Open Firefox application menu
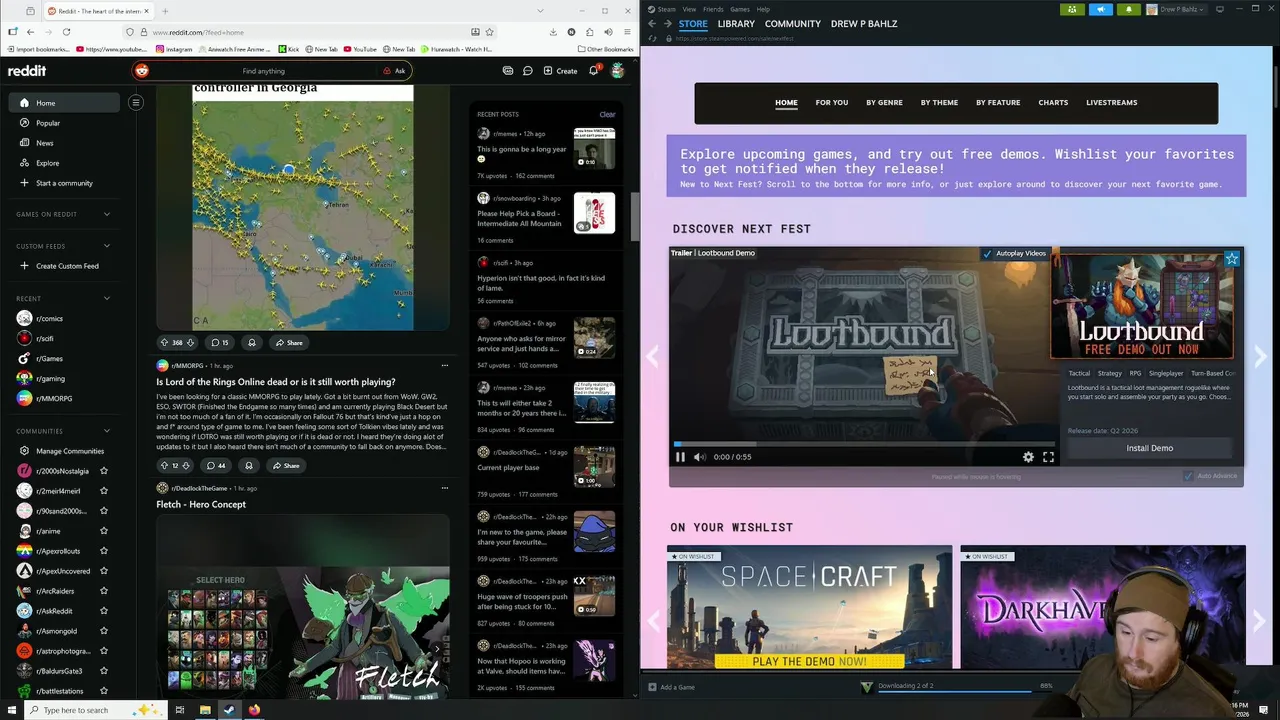Image resolution: width=1280 pixels, height=720 pixels. point(626,32)
